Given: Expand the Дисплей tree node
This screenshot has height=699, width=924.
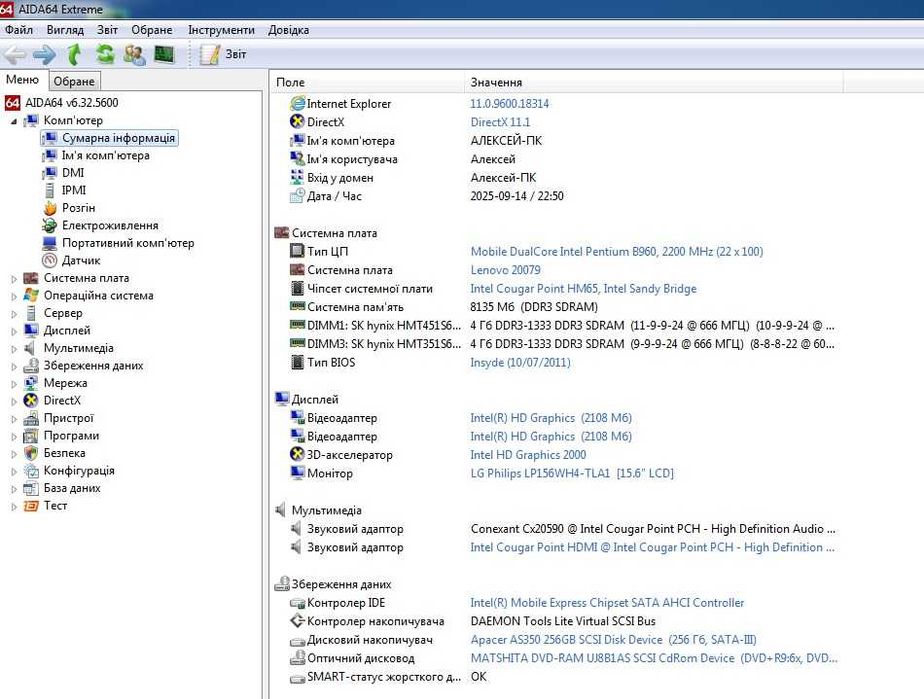Looking at the screenshot, I should (14, 331).
